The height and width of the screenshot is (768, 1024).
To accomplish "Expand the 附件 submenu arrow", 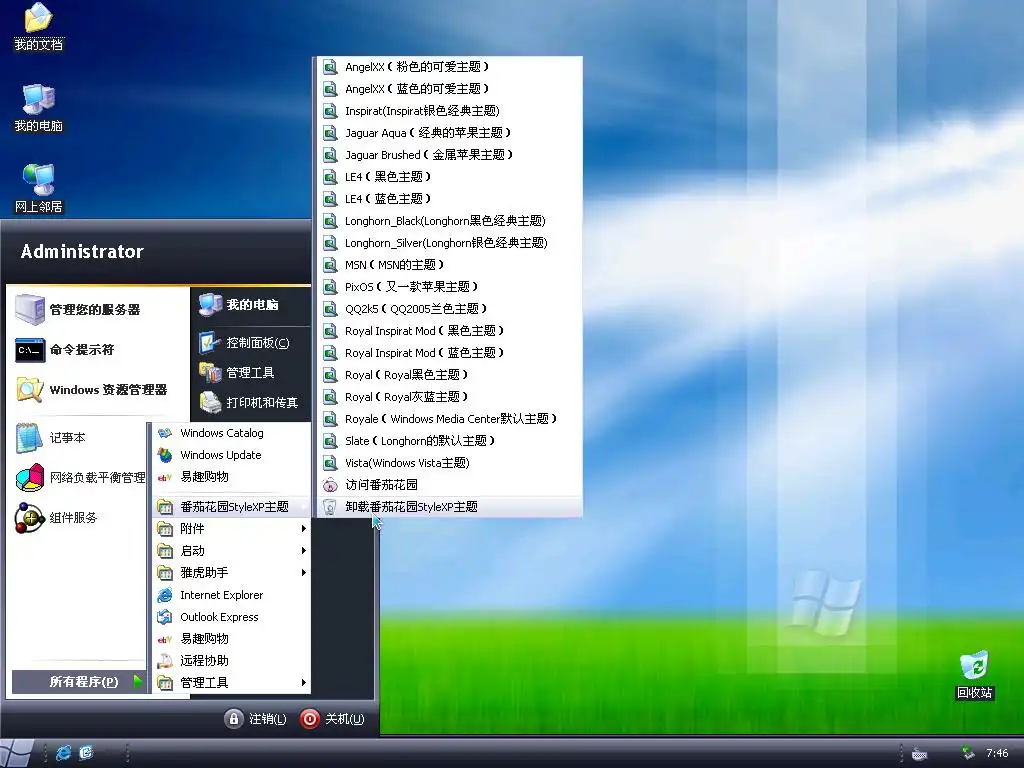I will coord(304,528).
